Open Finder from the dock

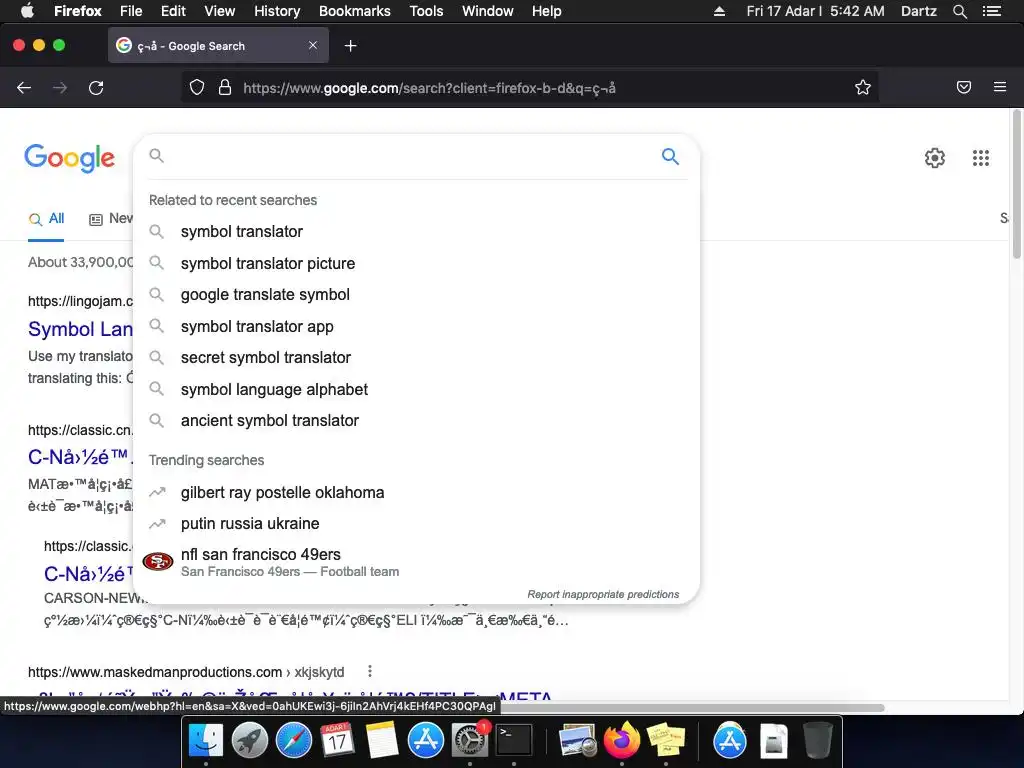coord(206,741)
